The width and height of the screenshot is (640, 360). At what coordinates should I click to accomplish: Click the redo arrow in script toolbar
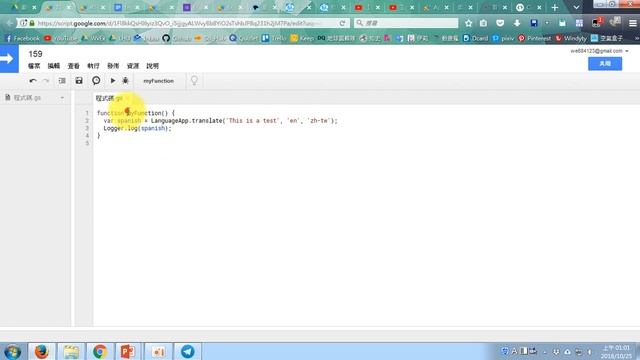(46, 81)
